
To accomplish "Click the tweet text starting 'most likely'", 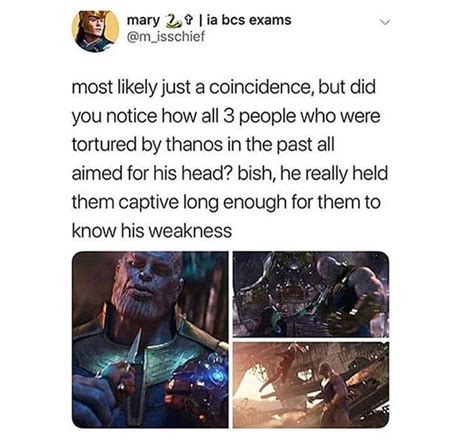I will (x=230, y=159).
